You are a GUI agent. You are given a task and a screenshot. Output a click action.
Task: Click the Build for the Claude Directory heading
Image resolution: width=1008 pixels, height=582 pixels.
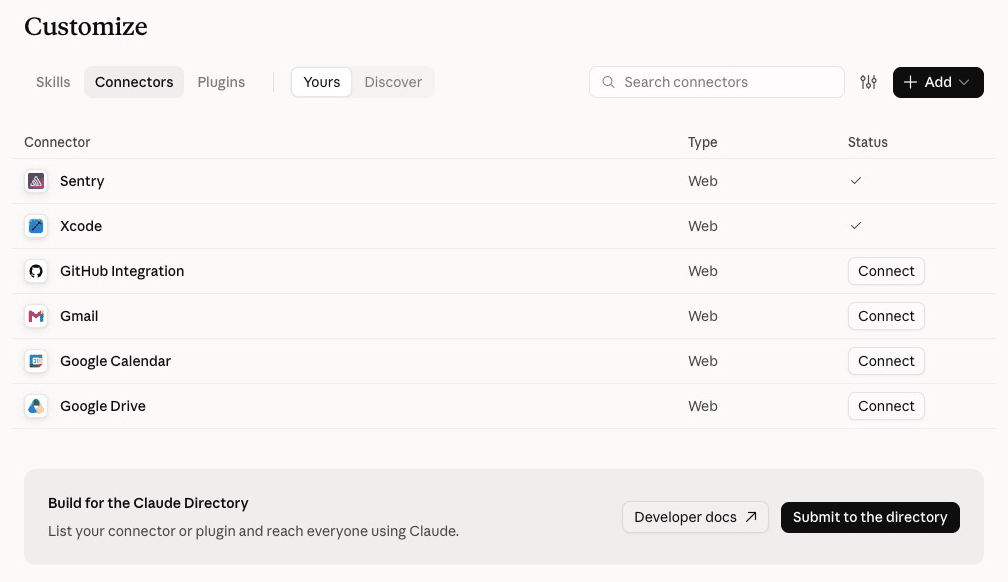[x=148, y=503]
